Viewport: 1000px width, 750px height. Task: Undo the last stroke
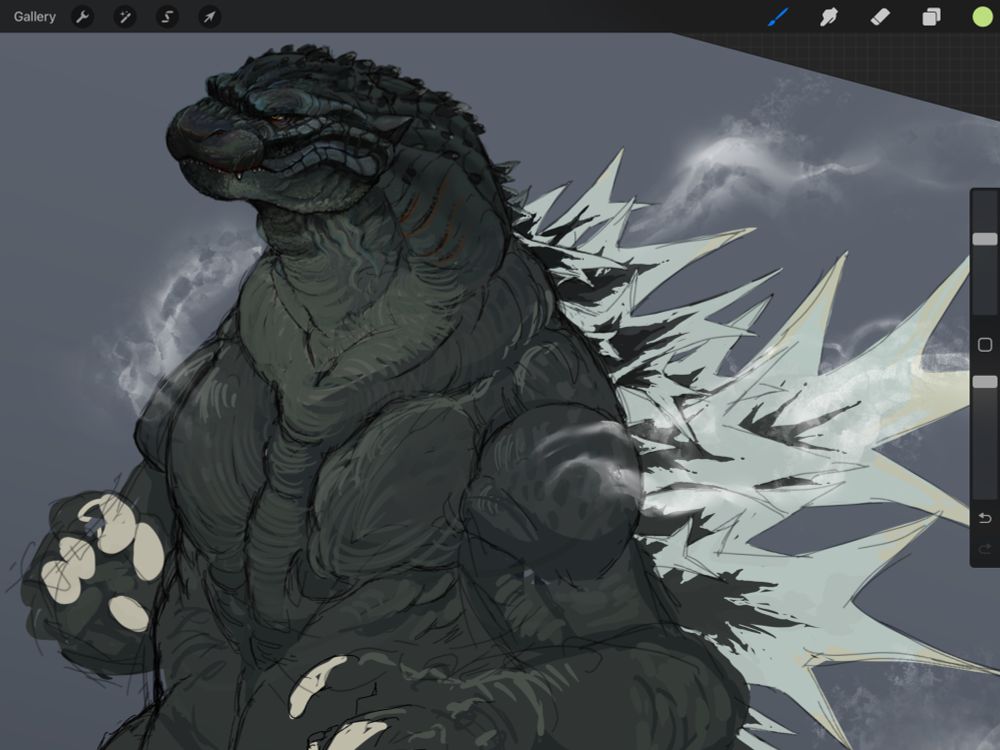click(985, 518)
